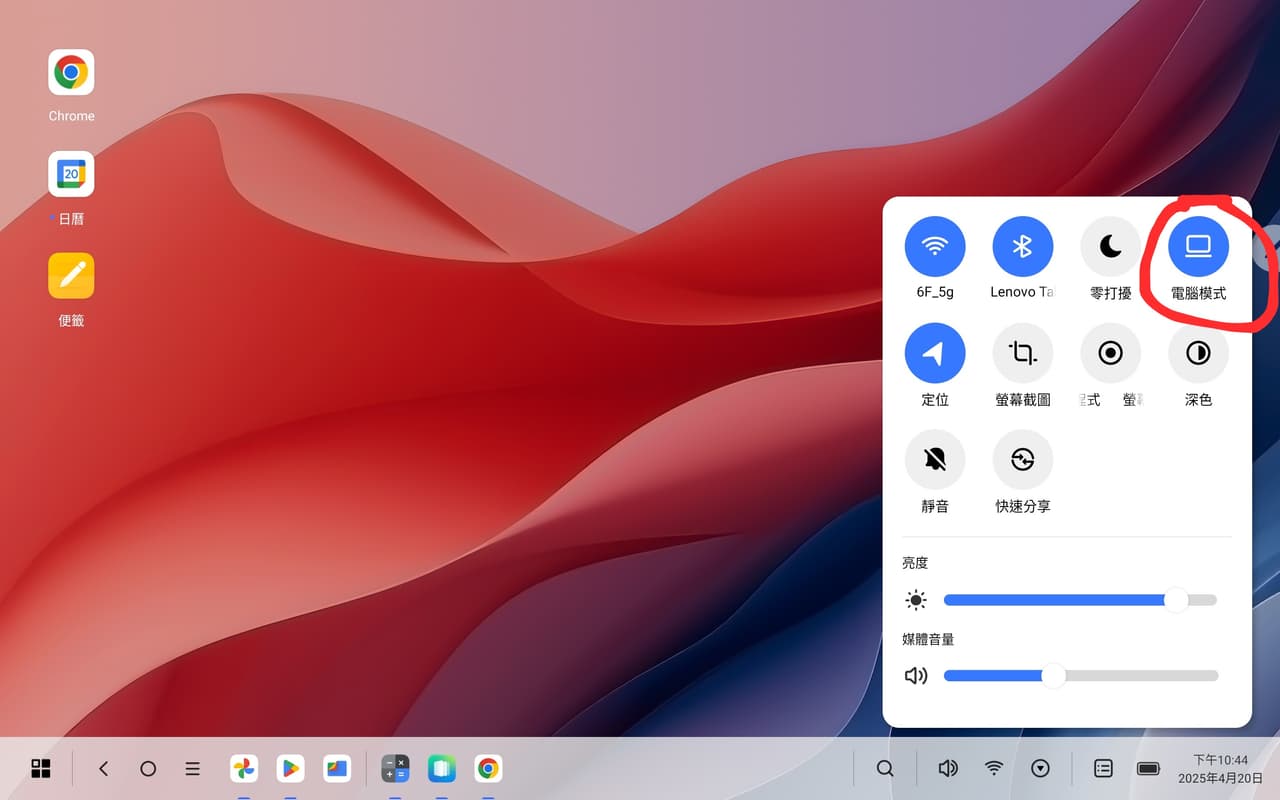Open Chrome from the desktop shortcut

[x=71, y=72]
